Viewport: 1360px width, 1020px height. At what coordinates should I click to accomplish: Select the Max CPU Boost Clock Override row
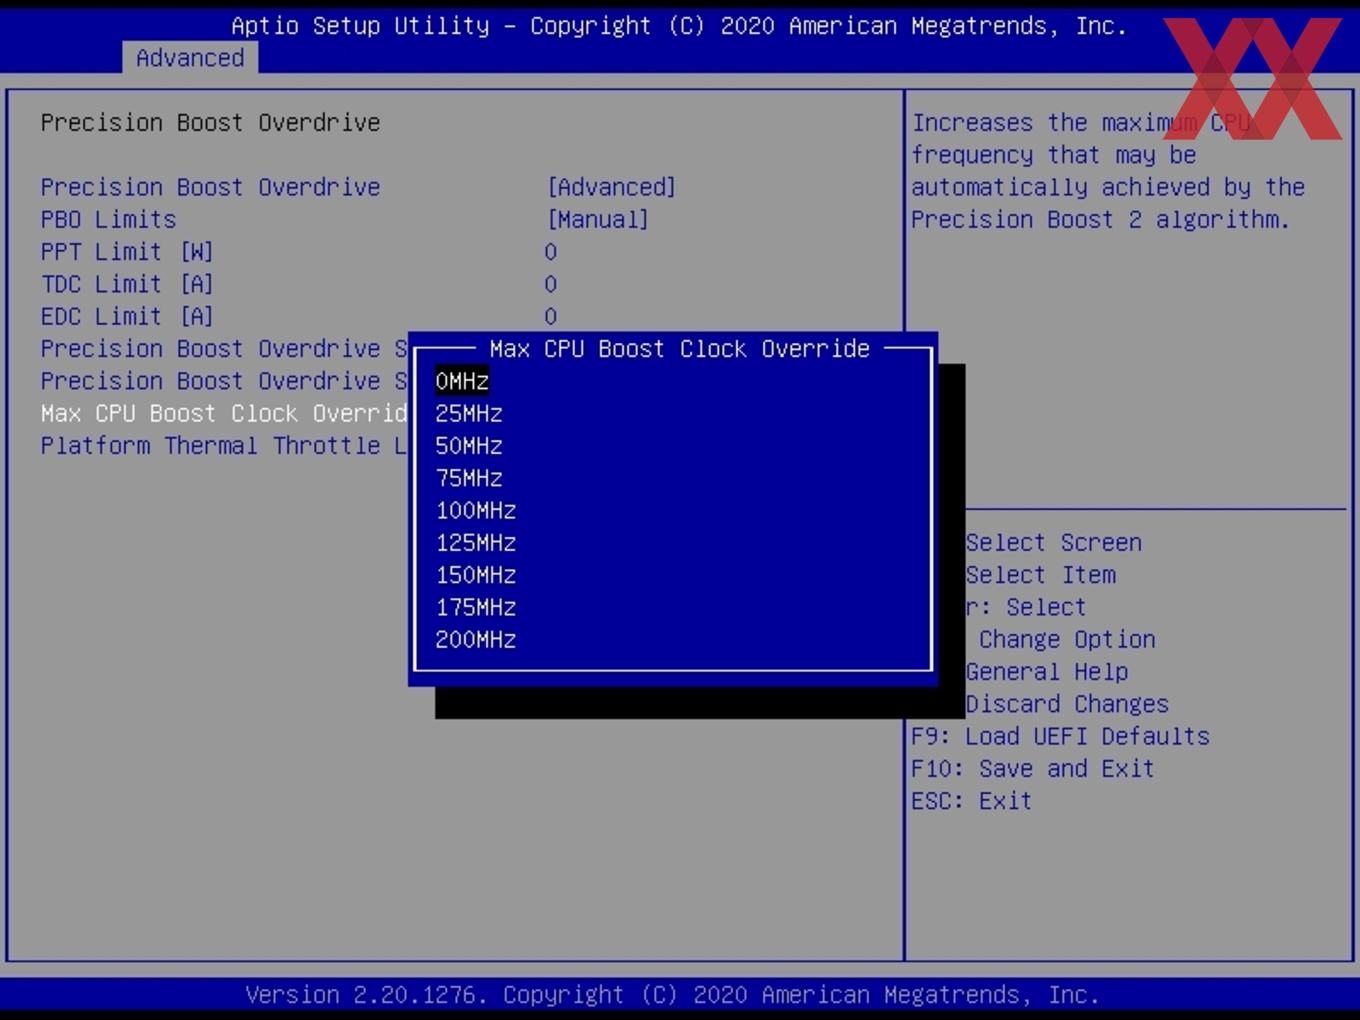point(224,413)
